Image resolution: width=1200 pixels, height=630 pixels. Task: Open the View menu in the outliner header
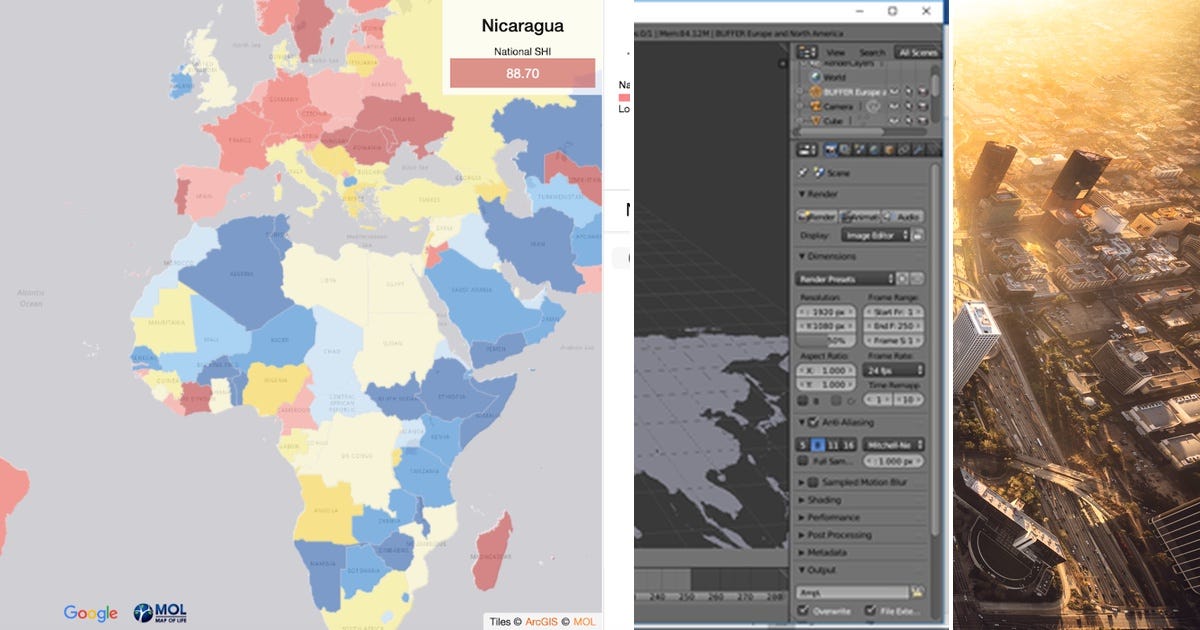pyautogui.click(x=835, y=52)
